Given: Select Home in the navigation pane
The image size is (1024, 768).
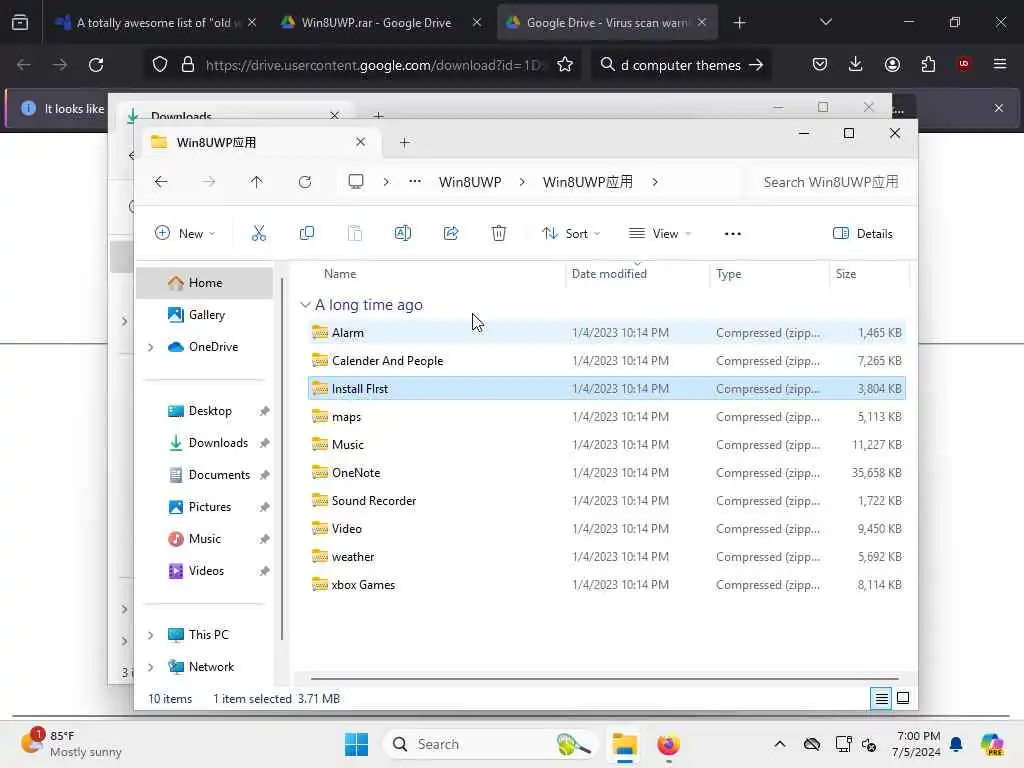Looking at the screenshot, I should click(204, 283).
